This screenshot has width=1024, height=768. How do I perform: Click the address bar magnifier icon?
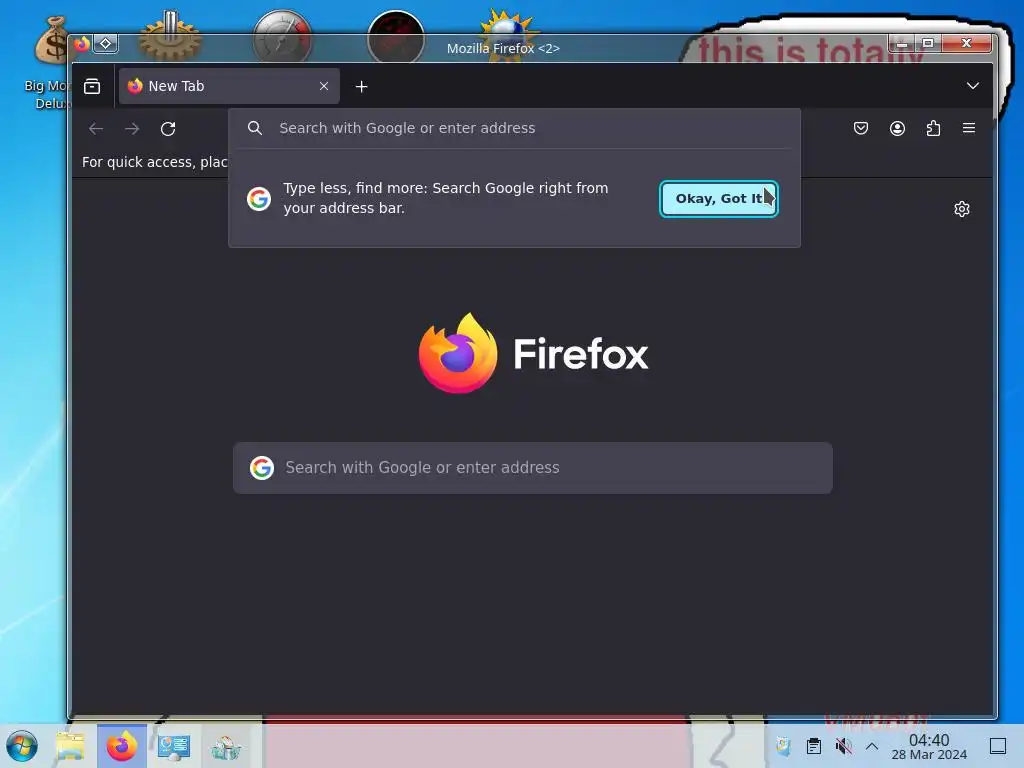click(x=255, y=128)
